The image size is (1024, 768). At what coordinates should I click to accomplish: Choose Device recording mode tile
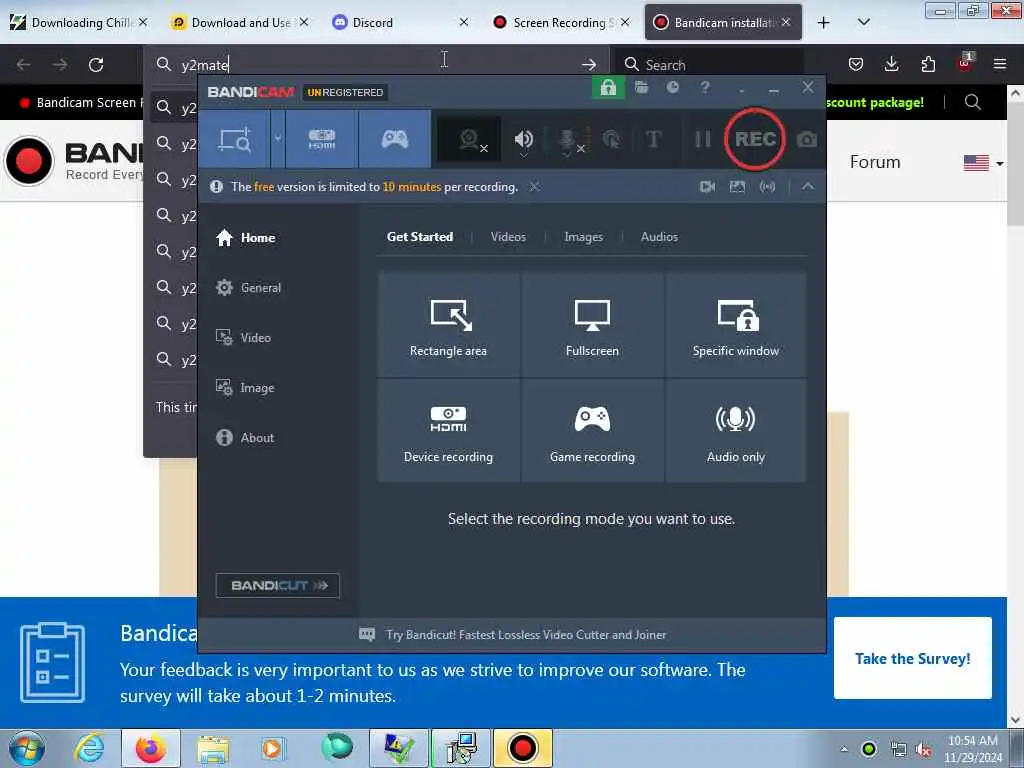449,431
